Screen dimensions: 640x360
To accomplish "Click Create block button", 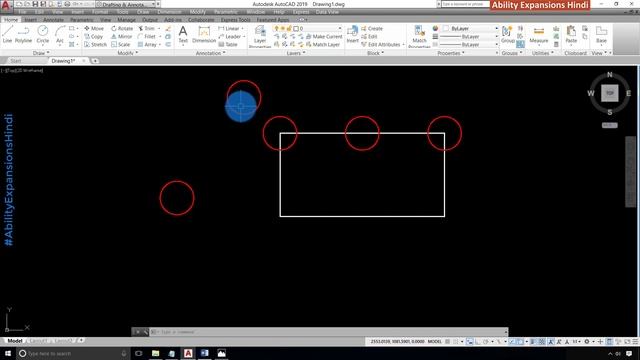I will click(372, 29).
